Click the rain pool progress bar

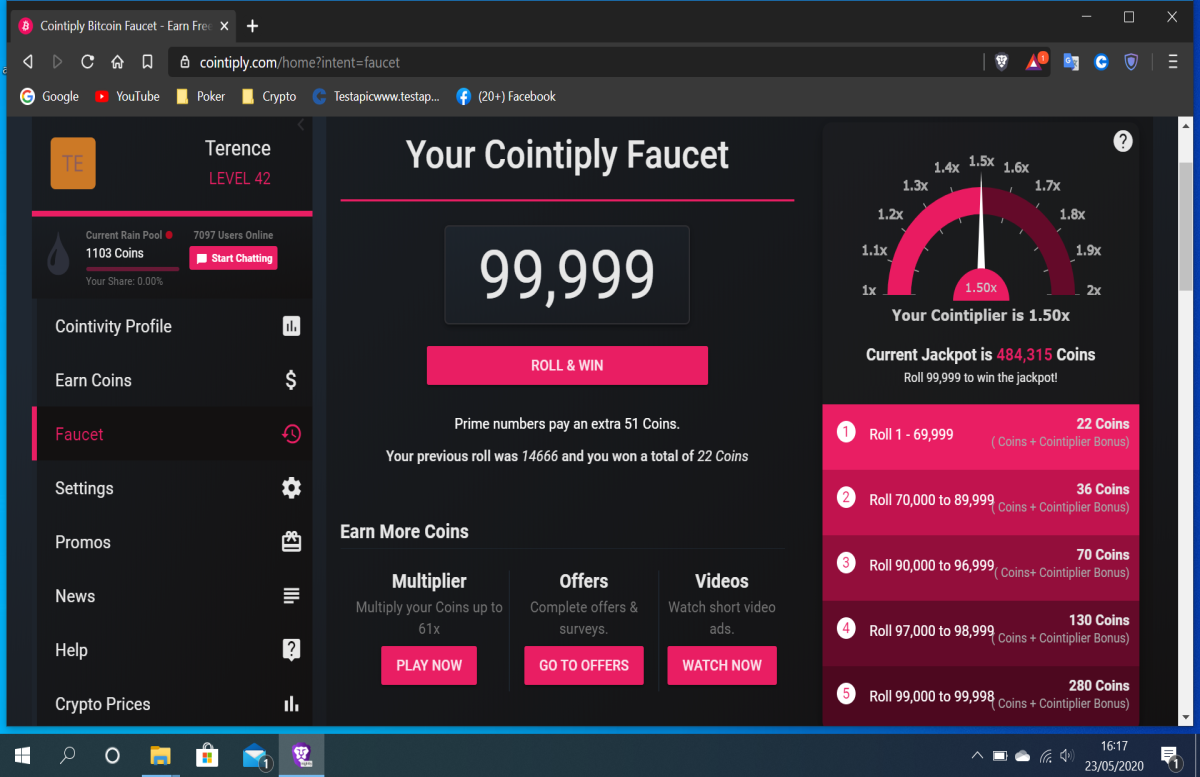tap(132, 269)
